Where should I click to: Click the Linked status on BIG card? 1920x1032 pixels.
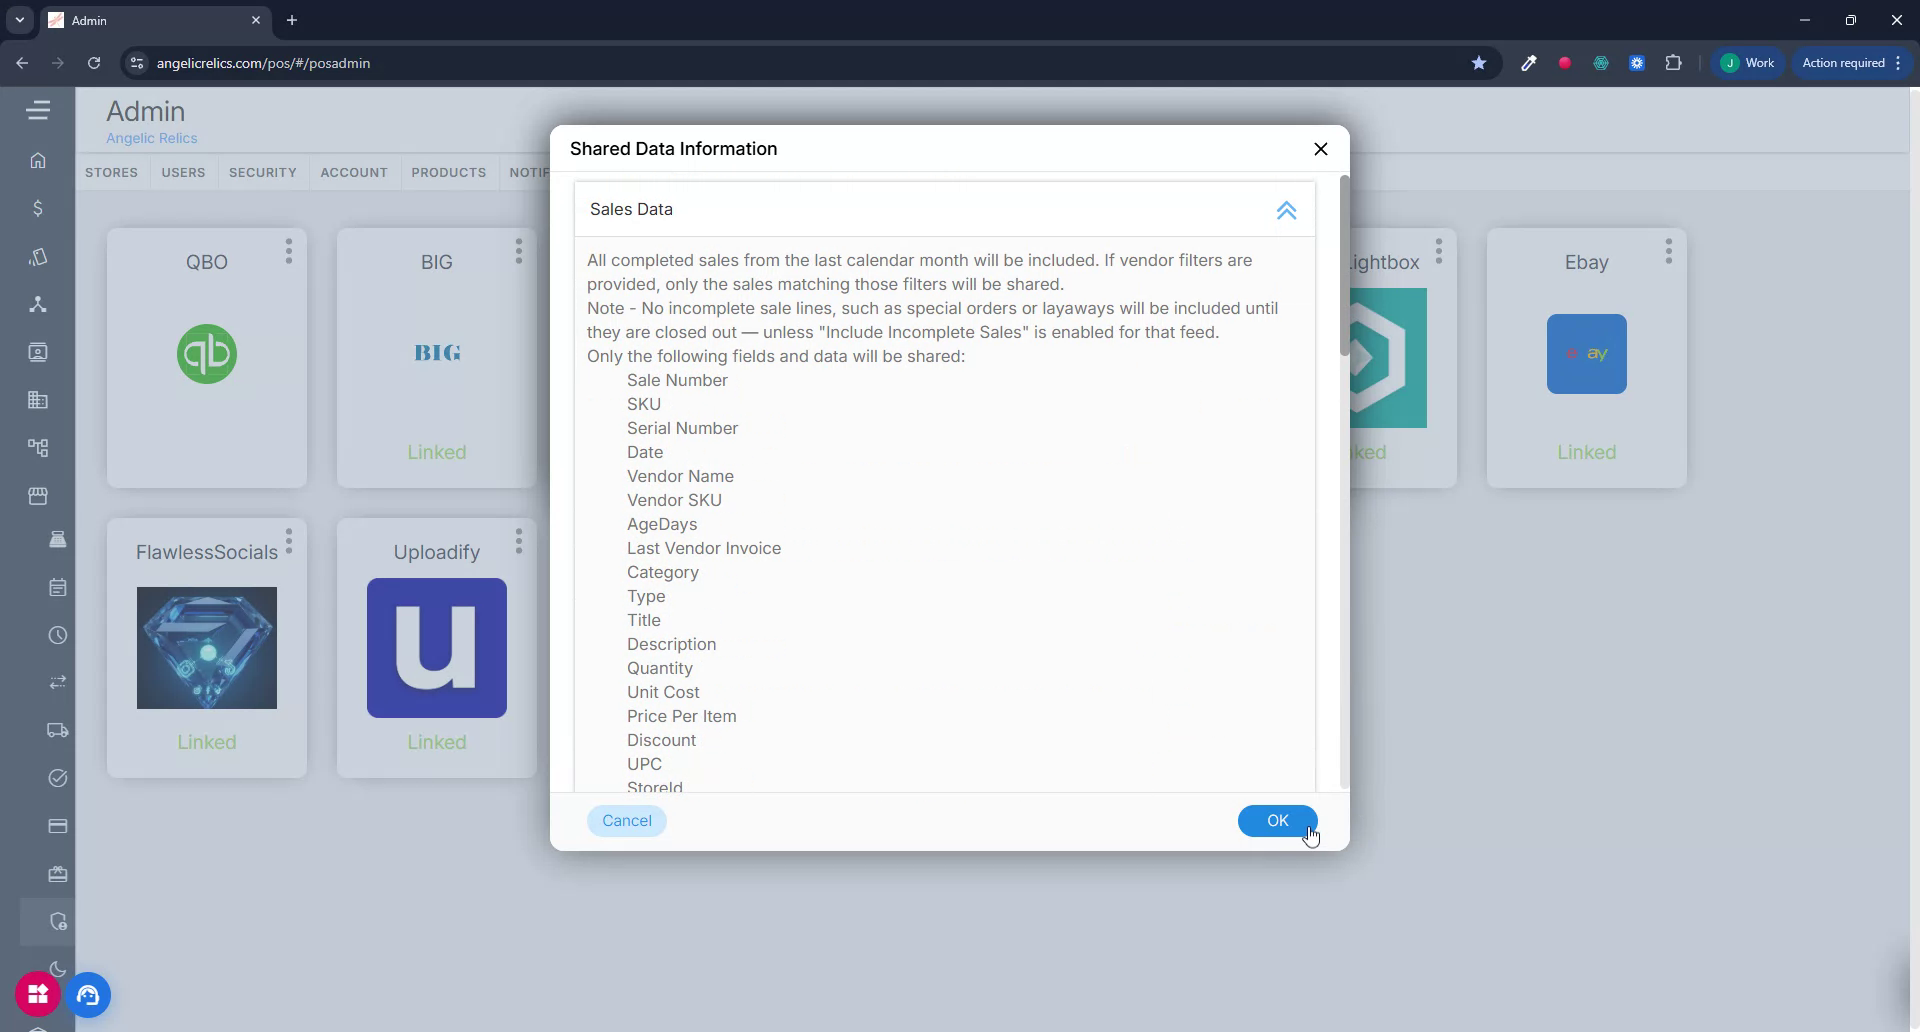click(436, 452)
